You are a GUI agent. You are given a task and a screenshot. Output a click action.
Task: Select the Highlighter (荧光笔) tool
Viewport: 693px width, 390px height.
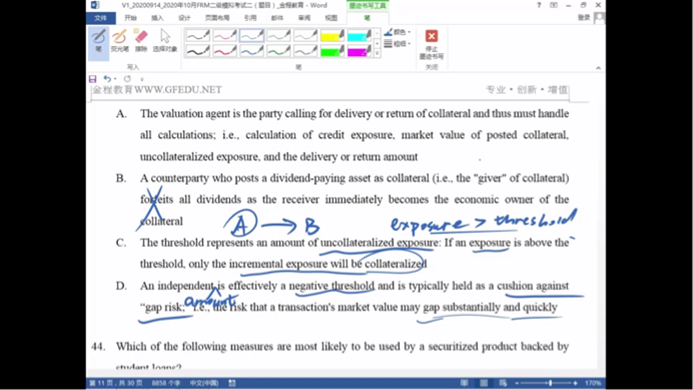point(120,41)
